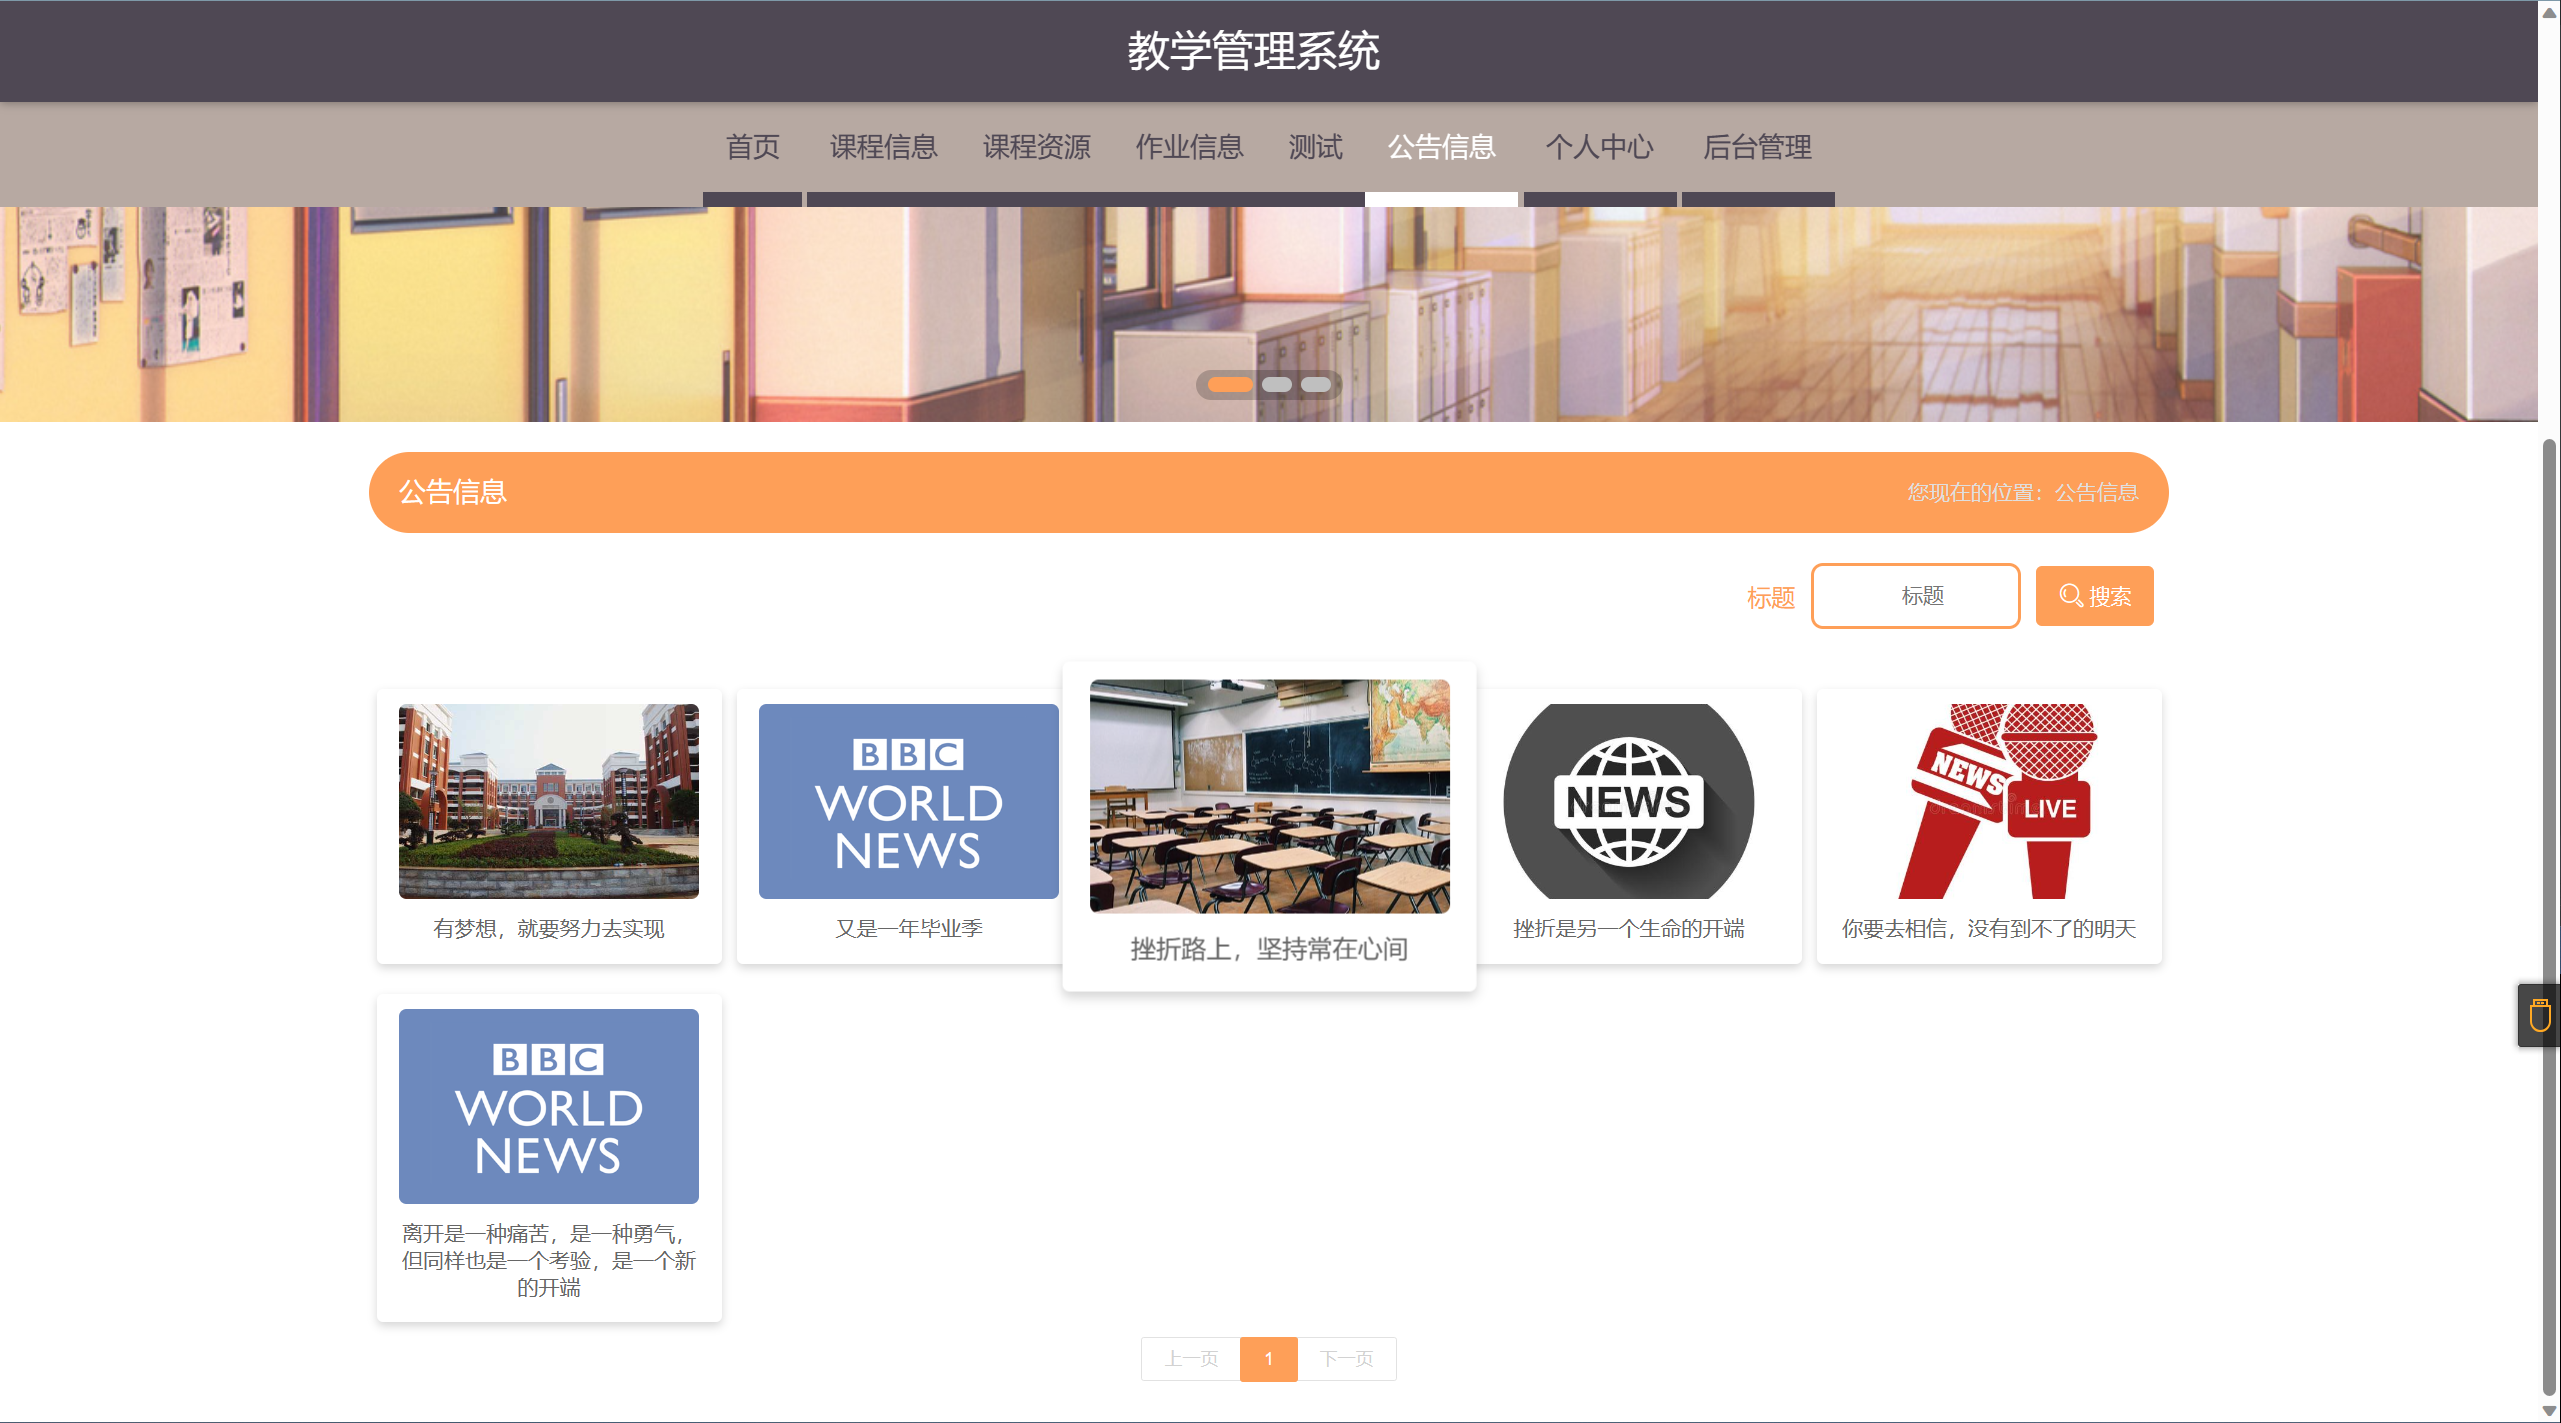This screenshot has height=1423, width=2561.
Task: Open the red microphone NEWS LIVE announcement
Action: [x=1988, y=801]
